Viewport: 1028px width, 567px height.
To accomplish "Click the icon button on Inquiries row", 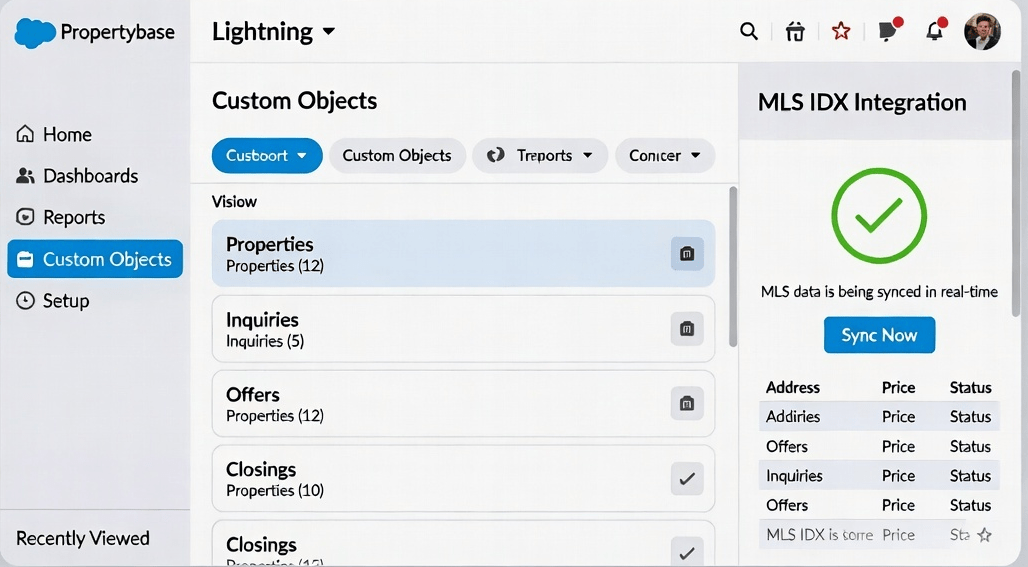I will coord(687,328).
